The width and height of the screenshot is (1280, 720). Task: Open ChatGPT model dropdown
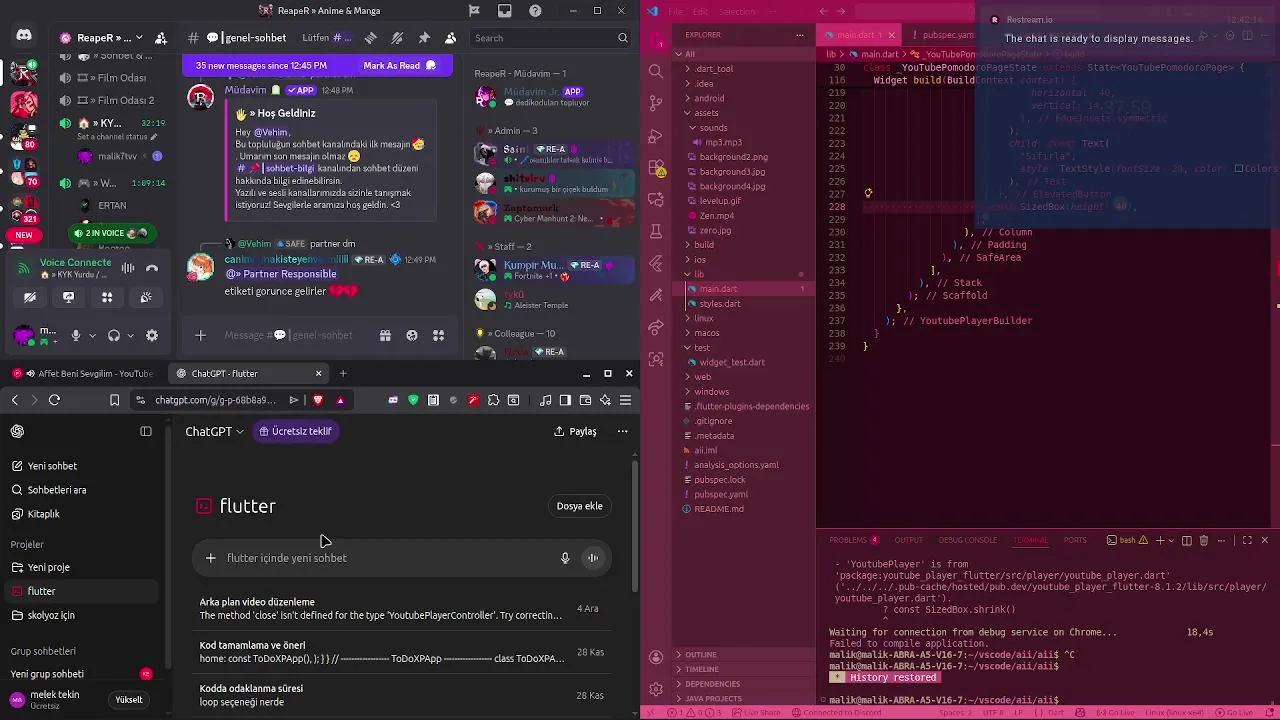click(x=214, y=431)
